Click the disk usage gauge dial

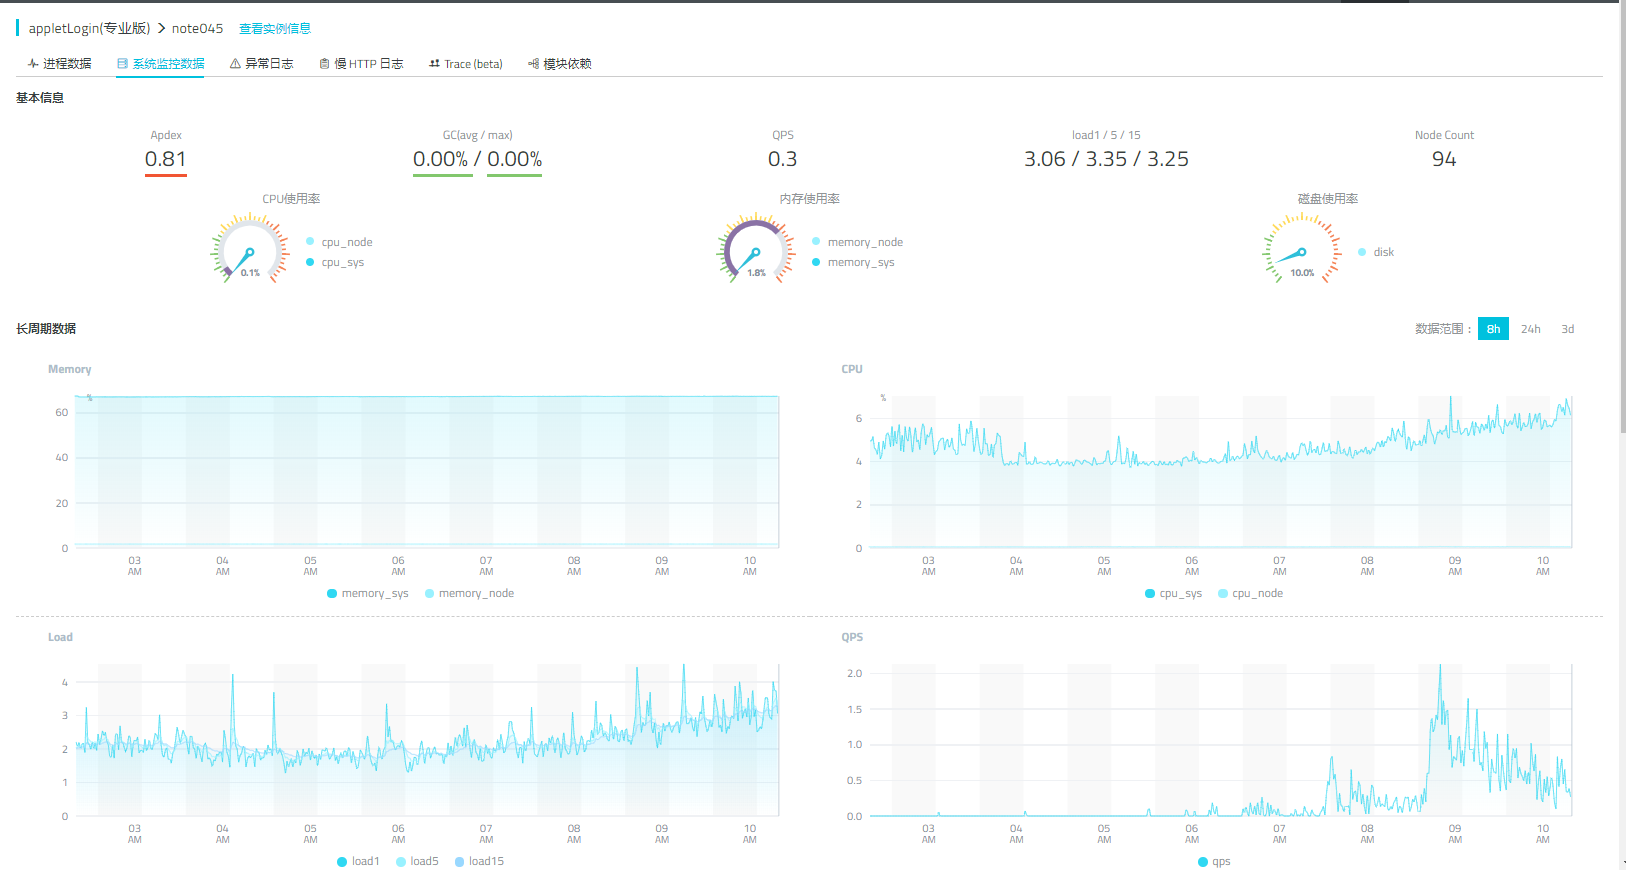(1302, 249)
